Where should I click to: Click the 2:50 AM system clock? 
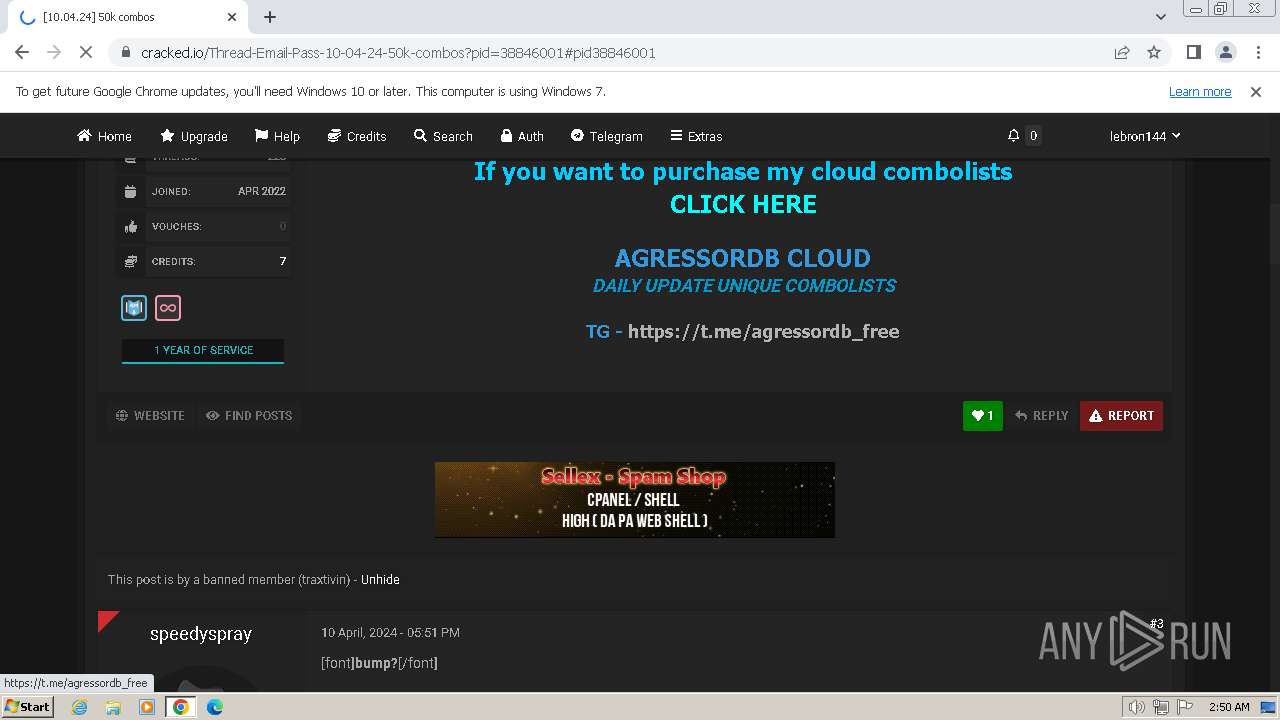[x=1229, y=707]
